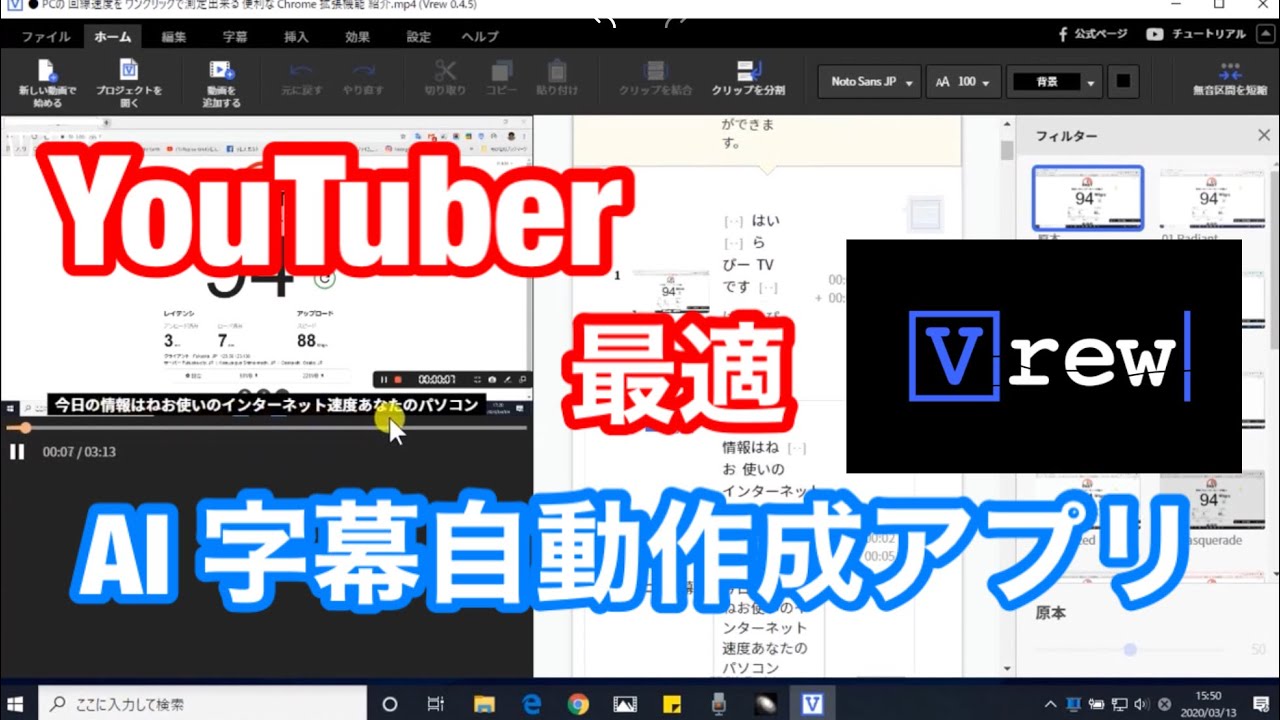The width and height of the screenshot is (1280, 720).
Task: Open the font size 100 dropdown
Action: click(x=964, y=82)
